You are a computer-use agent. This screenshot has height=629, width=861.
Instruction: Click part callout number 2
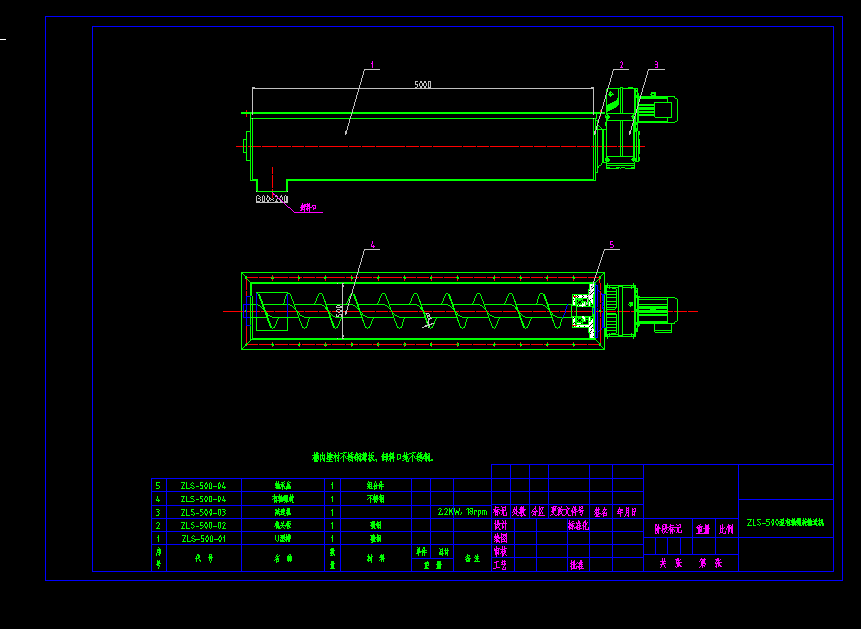click(x=622, y=65)
